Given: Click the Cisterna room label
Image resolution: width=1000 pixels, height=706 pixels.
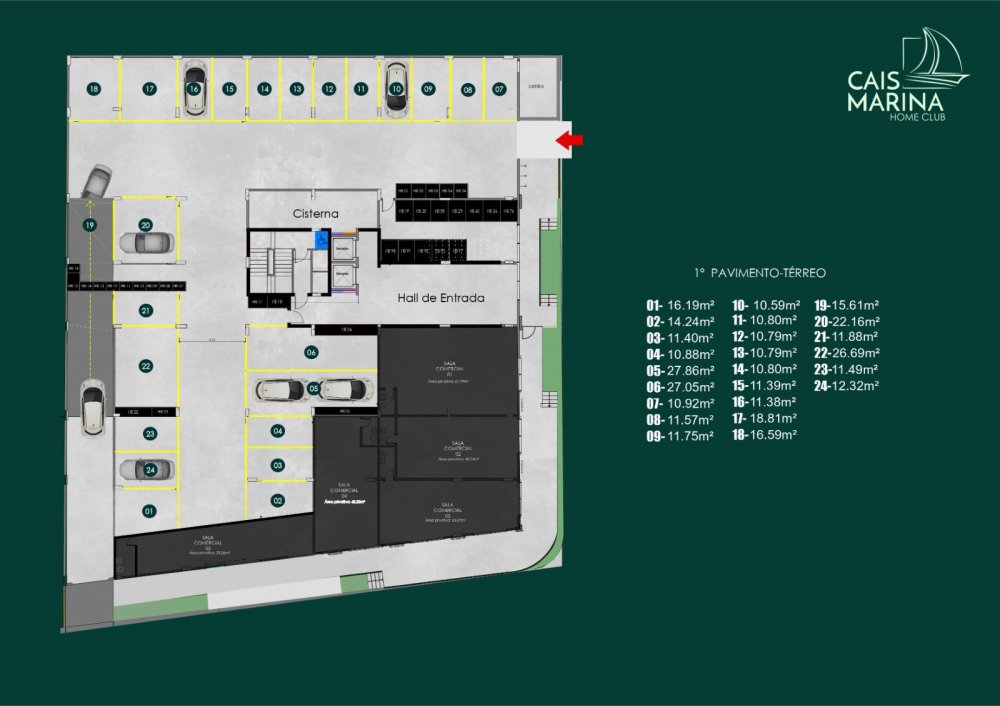Looking at the screenshot, I should point(316,214).
